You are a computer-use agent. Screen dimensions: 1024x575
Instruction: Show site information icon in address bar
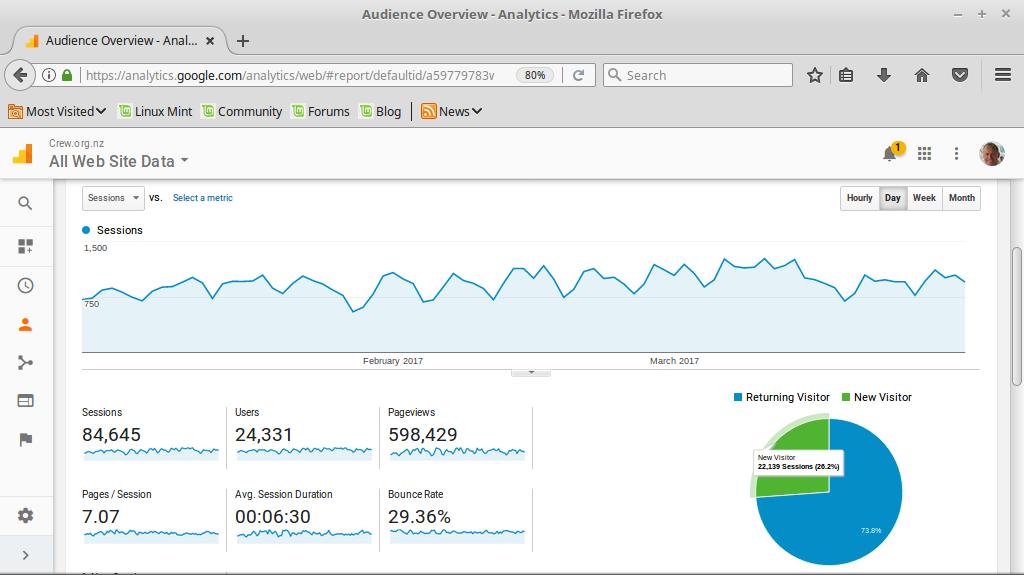click(49, 75)
